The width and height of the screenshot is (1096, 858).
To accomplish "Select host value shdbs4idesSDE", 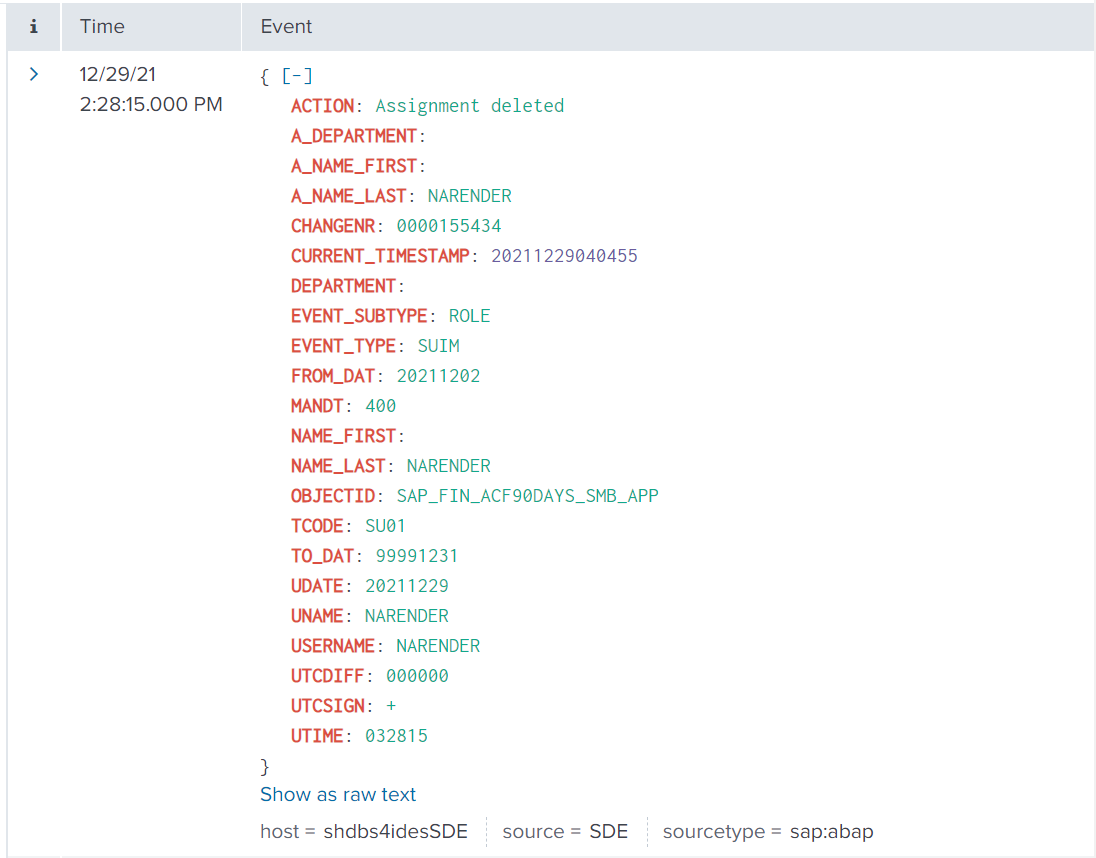I will tap(395, 831).
